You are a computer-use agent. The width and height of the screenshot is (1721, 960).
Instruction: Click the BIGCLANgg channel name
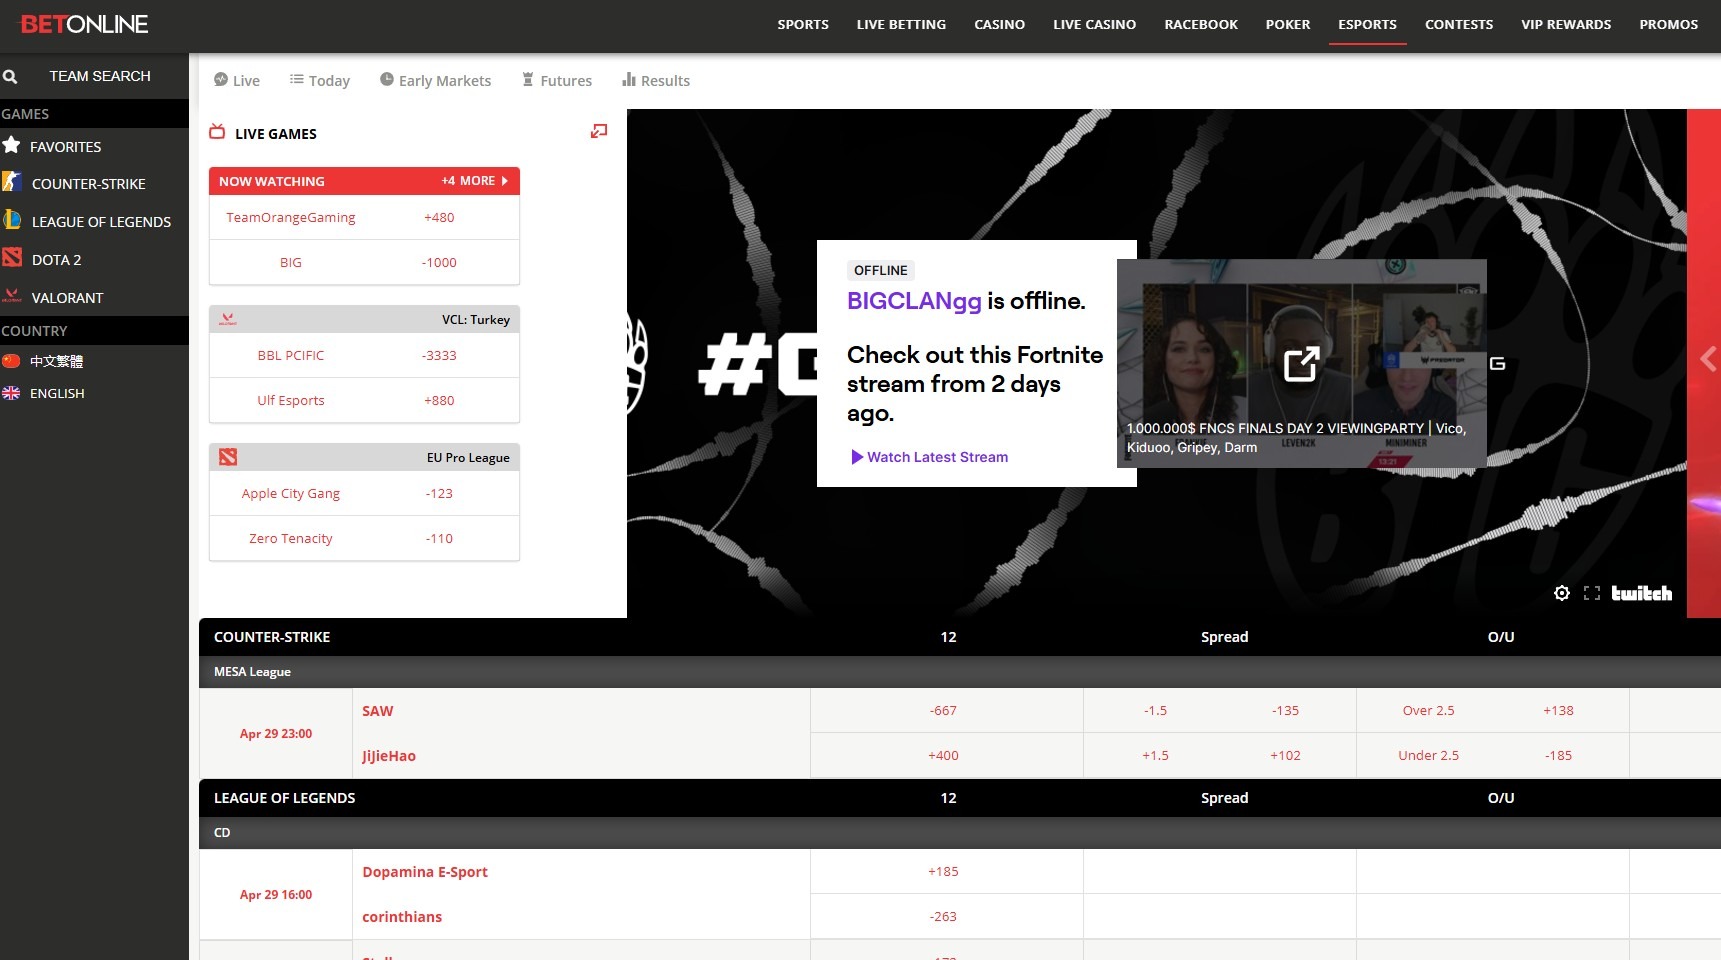914,301
